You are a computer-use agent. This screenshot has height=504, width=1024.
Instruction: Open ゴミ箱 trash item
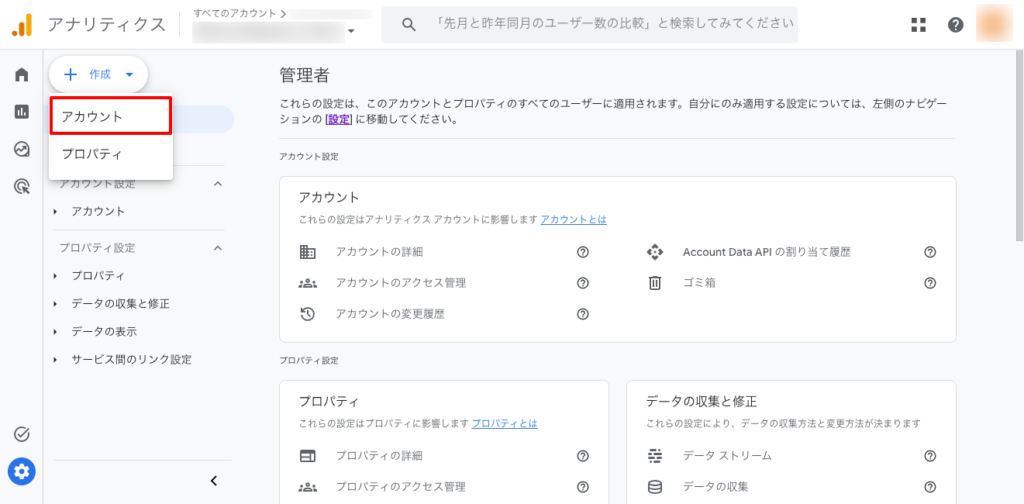pos(699,283)
